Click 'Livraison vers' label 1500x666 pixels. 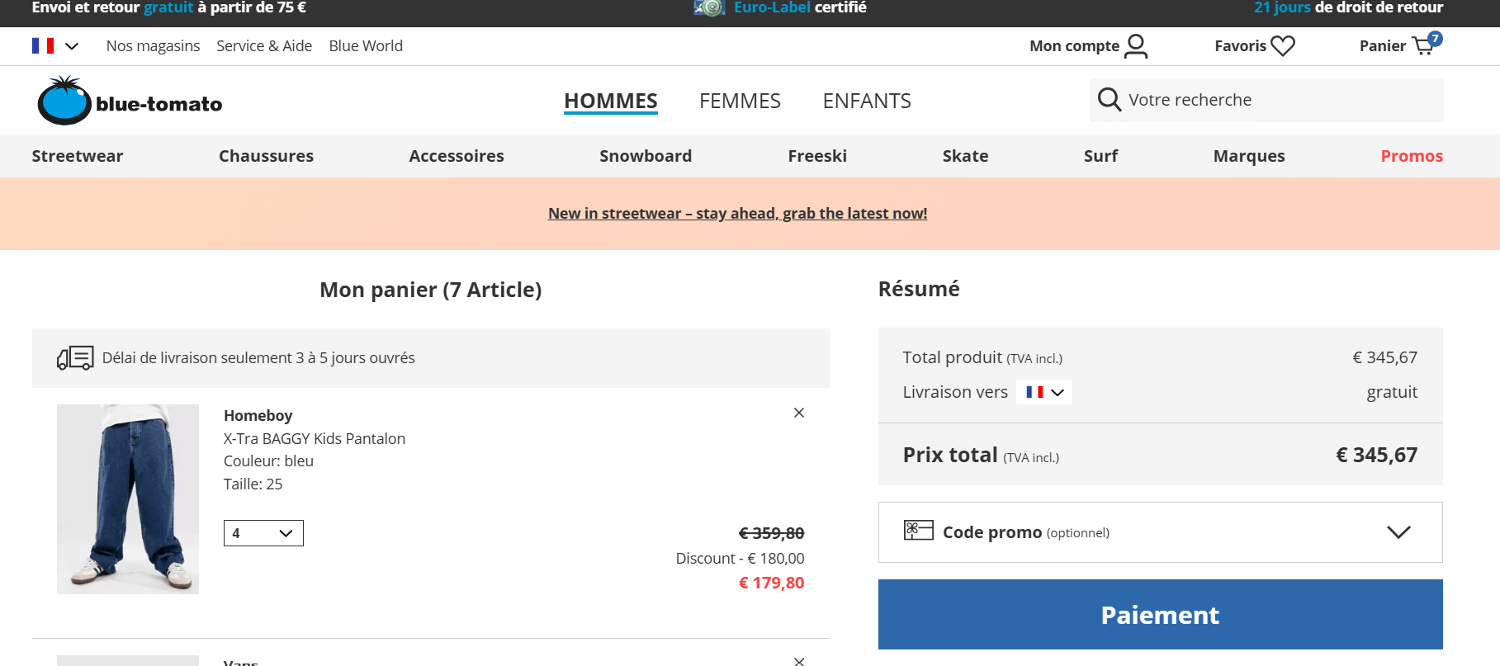(x=955, y=392)
